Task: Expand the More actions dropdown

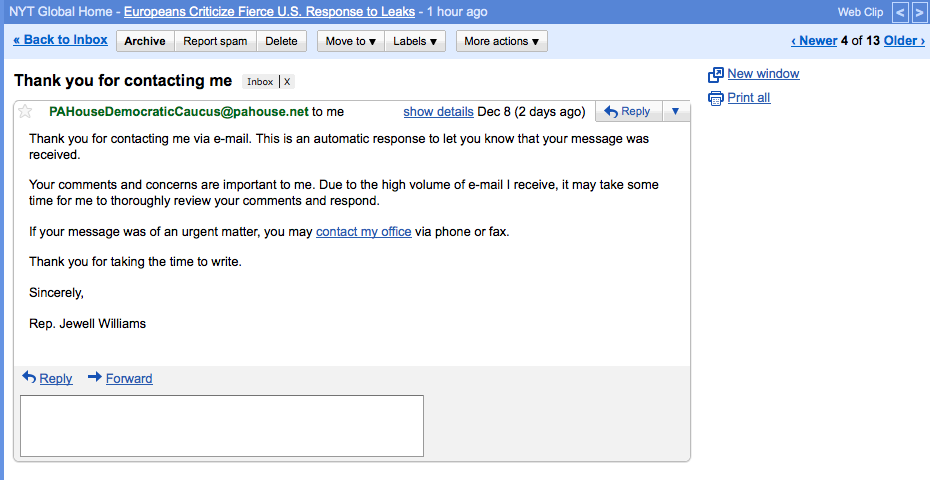Action: (501, 41)
